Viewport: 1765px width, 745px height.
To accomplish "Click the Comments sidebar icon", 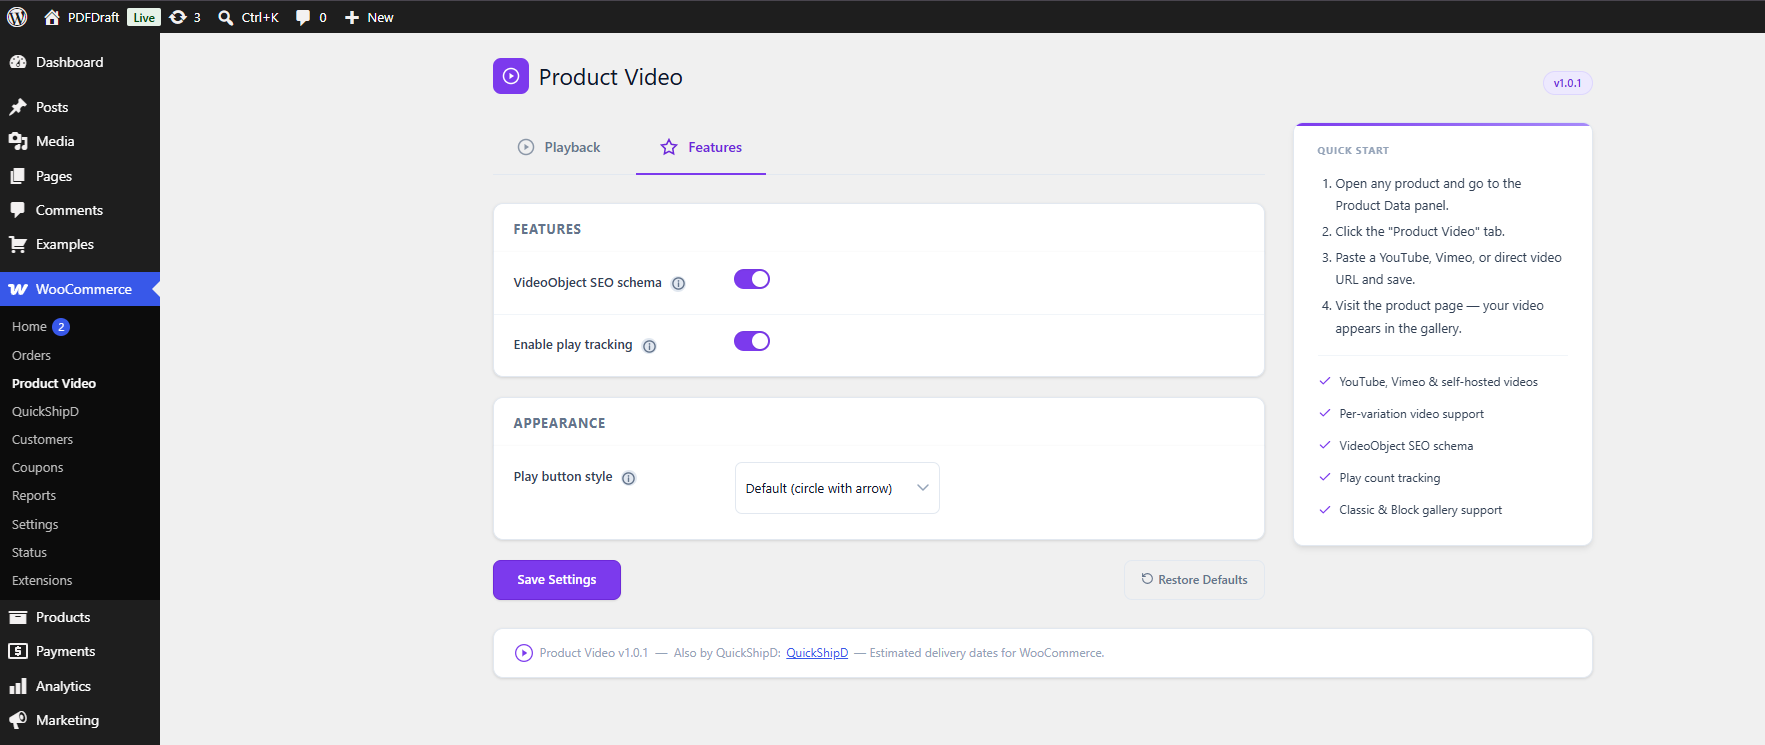I will click(x=18, y=210).
